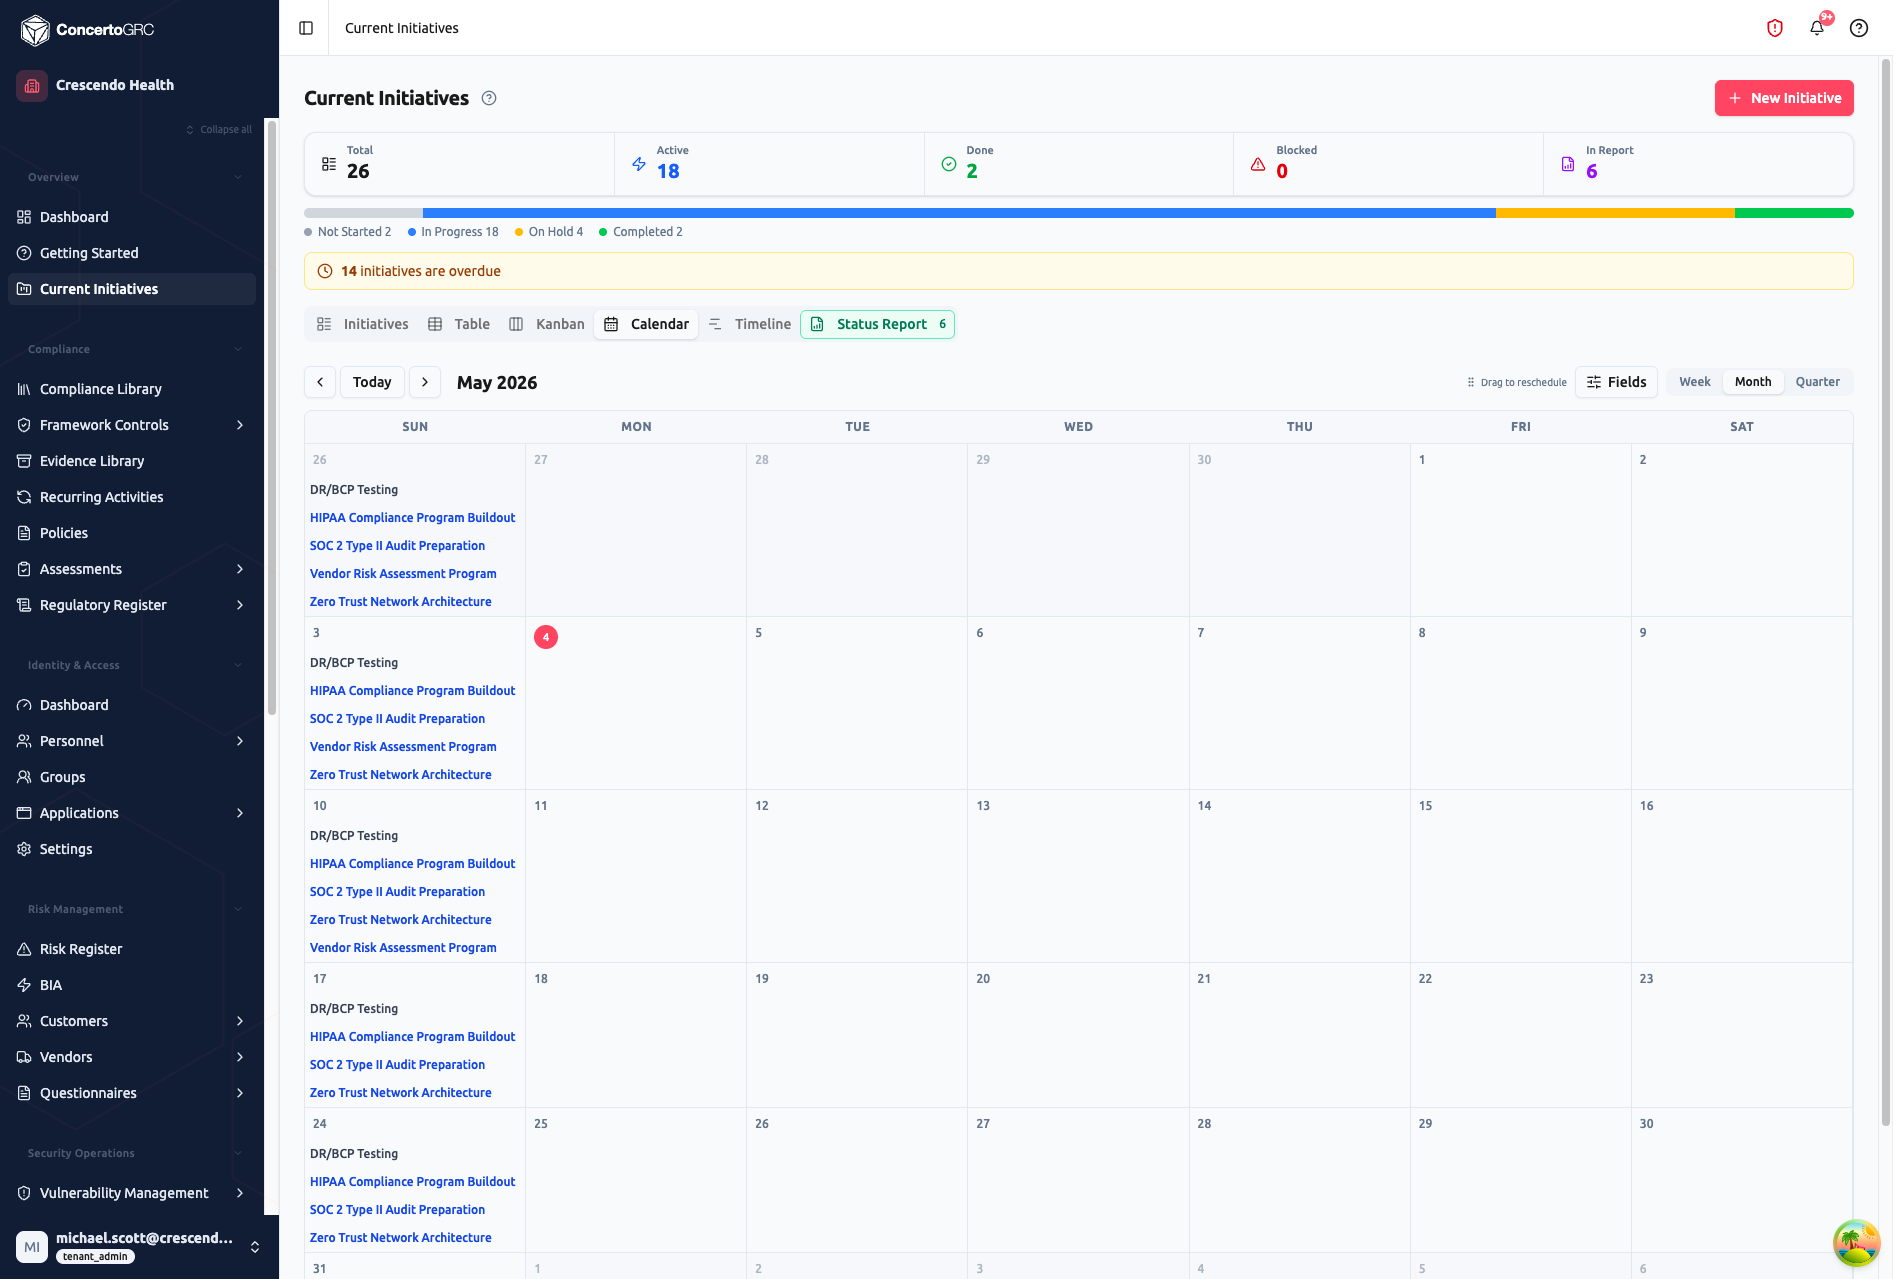
Task: Click the Recurring Activities refresh icon
Action: [24, 497]
